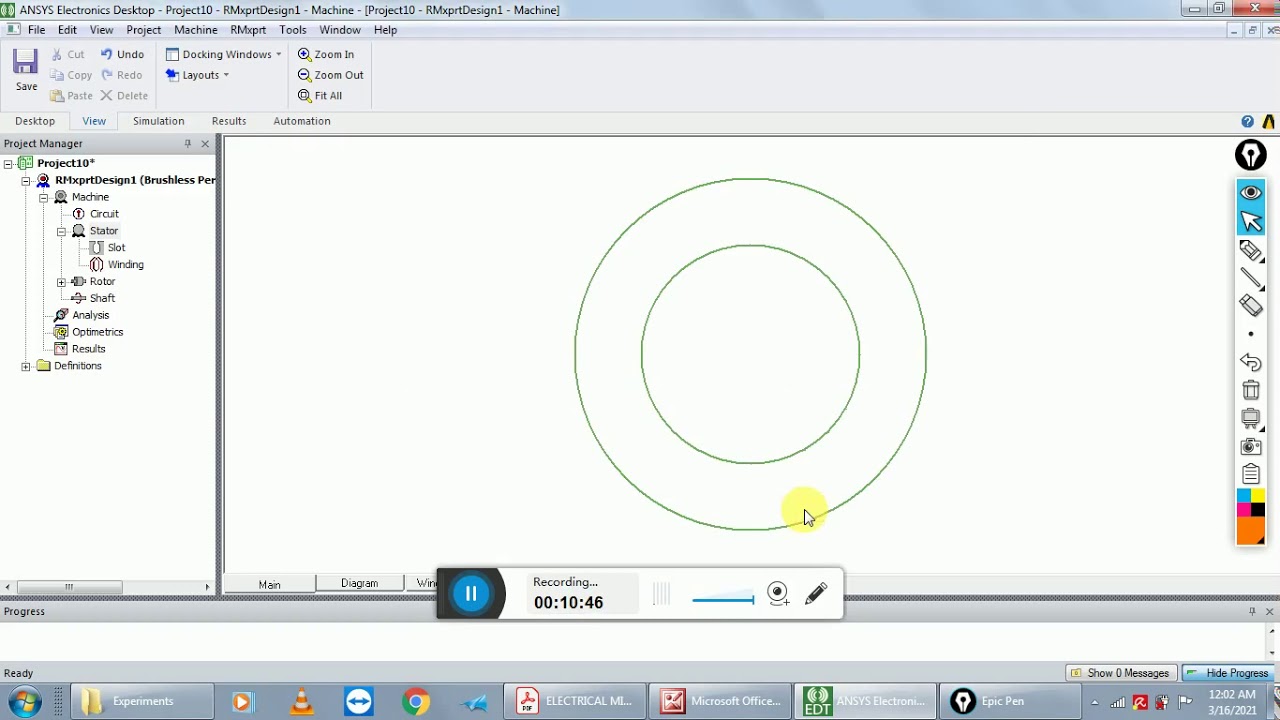The image size is (1280, 720).
Task: Click the Epic Pen logo button
Action: click(x=1251, y=155)
